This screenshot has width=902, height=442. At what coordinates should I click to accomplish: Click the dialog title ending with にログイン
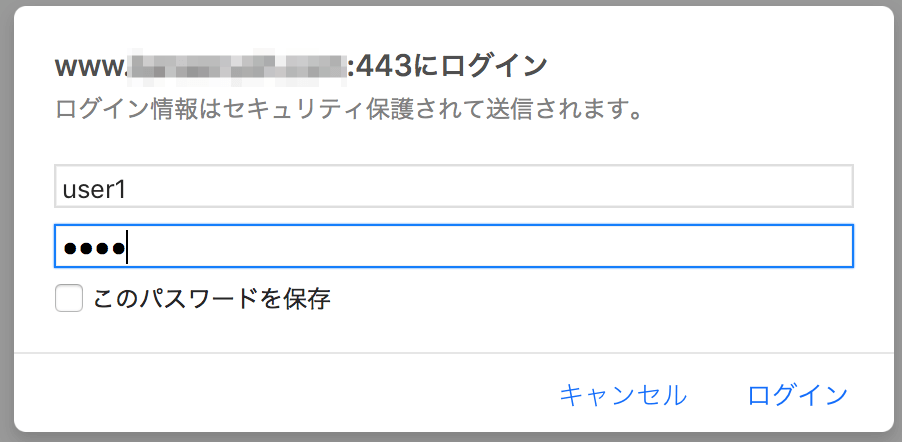pyautogui.click(x=300, y=66)
